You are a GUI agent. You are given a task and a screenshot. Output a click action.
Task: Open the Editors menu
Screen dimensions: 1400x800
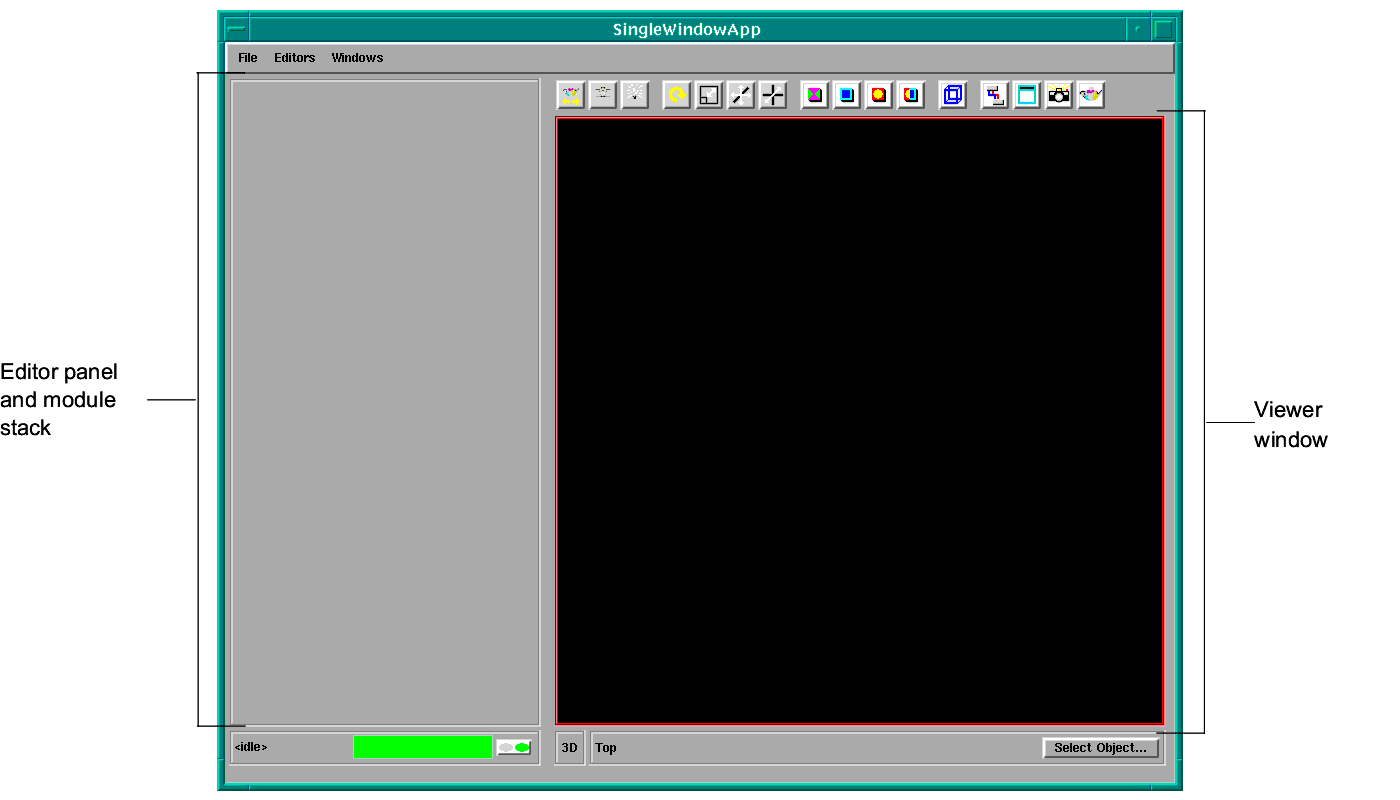point(294,58)
